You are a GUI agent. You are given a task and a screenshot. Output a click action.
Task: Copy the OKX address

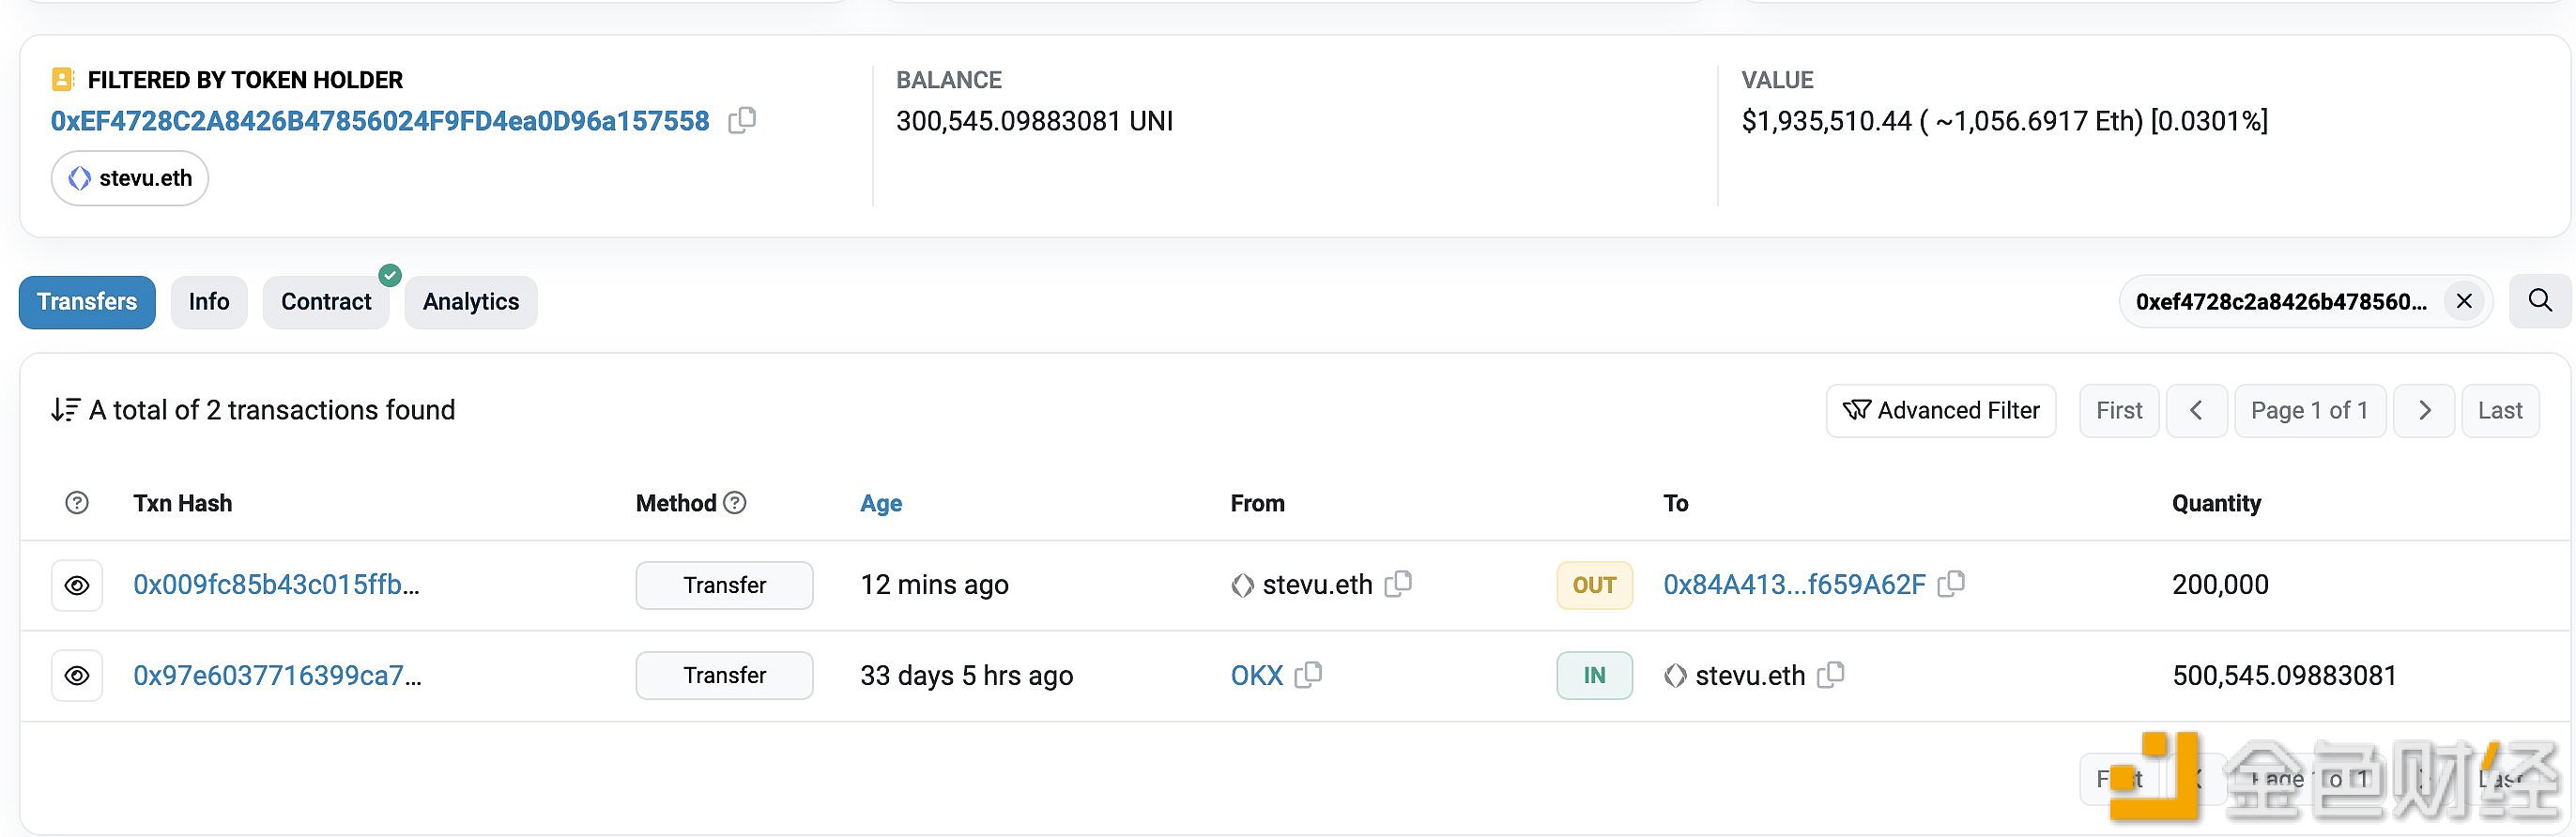tap(1308, 675)
